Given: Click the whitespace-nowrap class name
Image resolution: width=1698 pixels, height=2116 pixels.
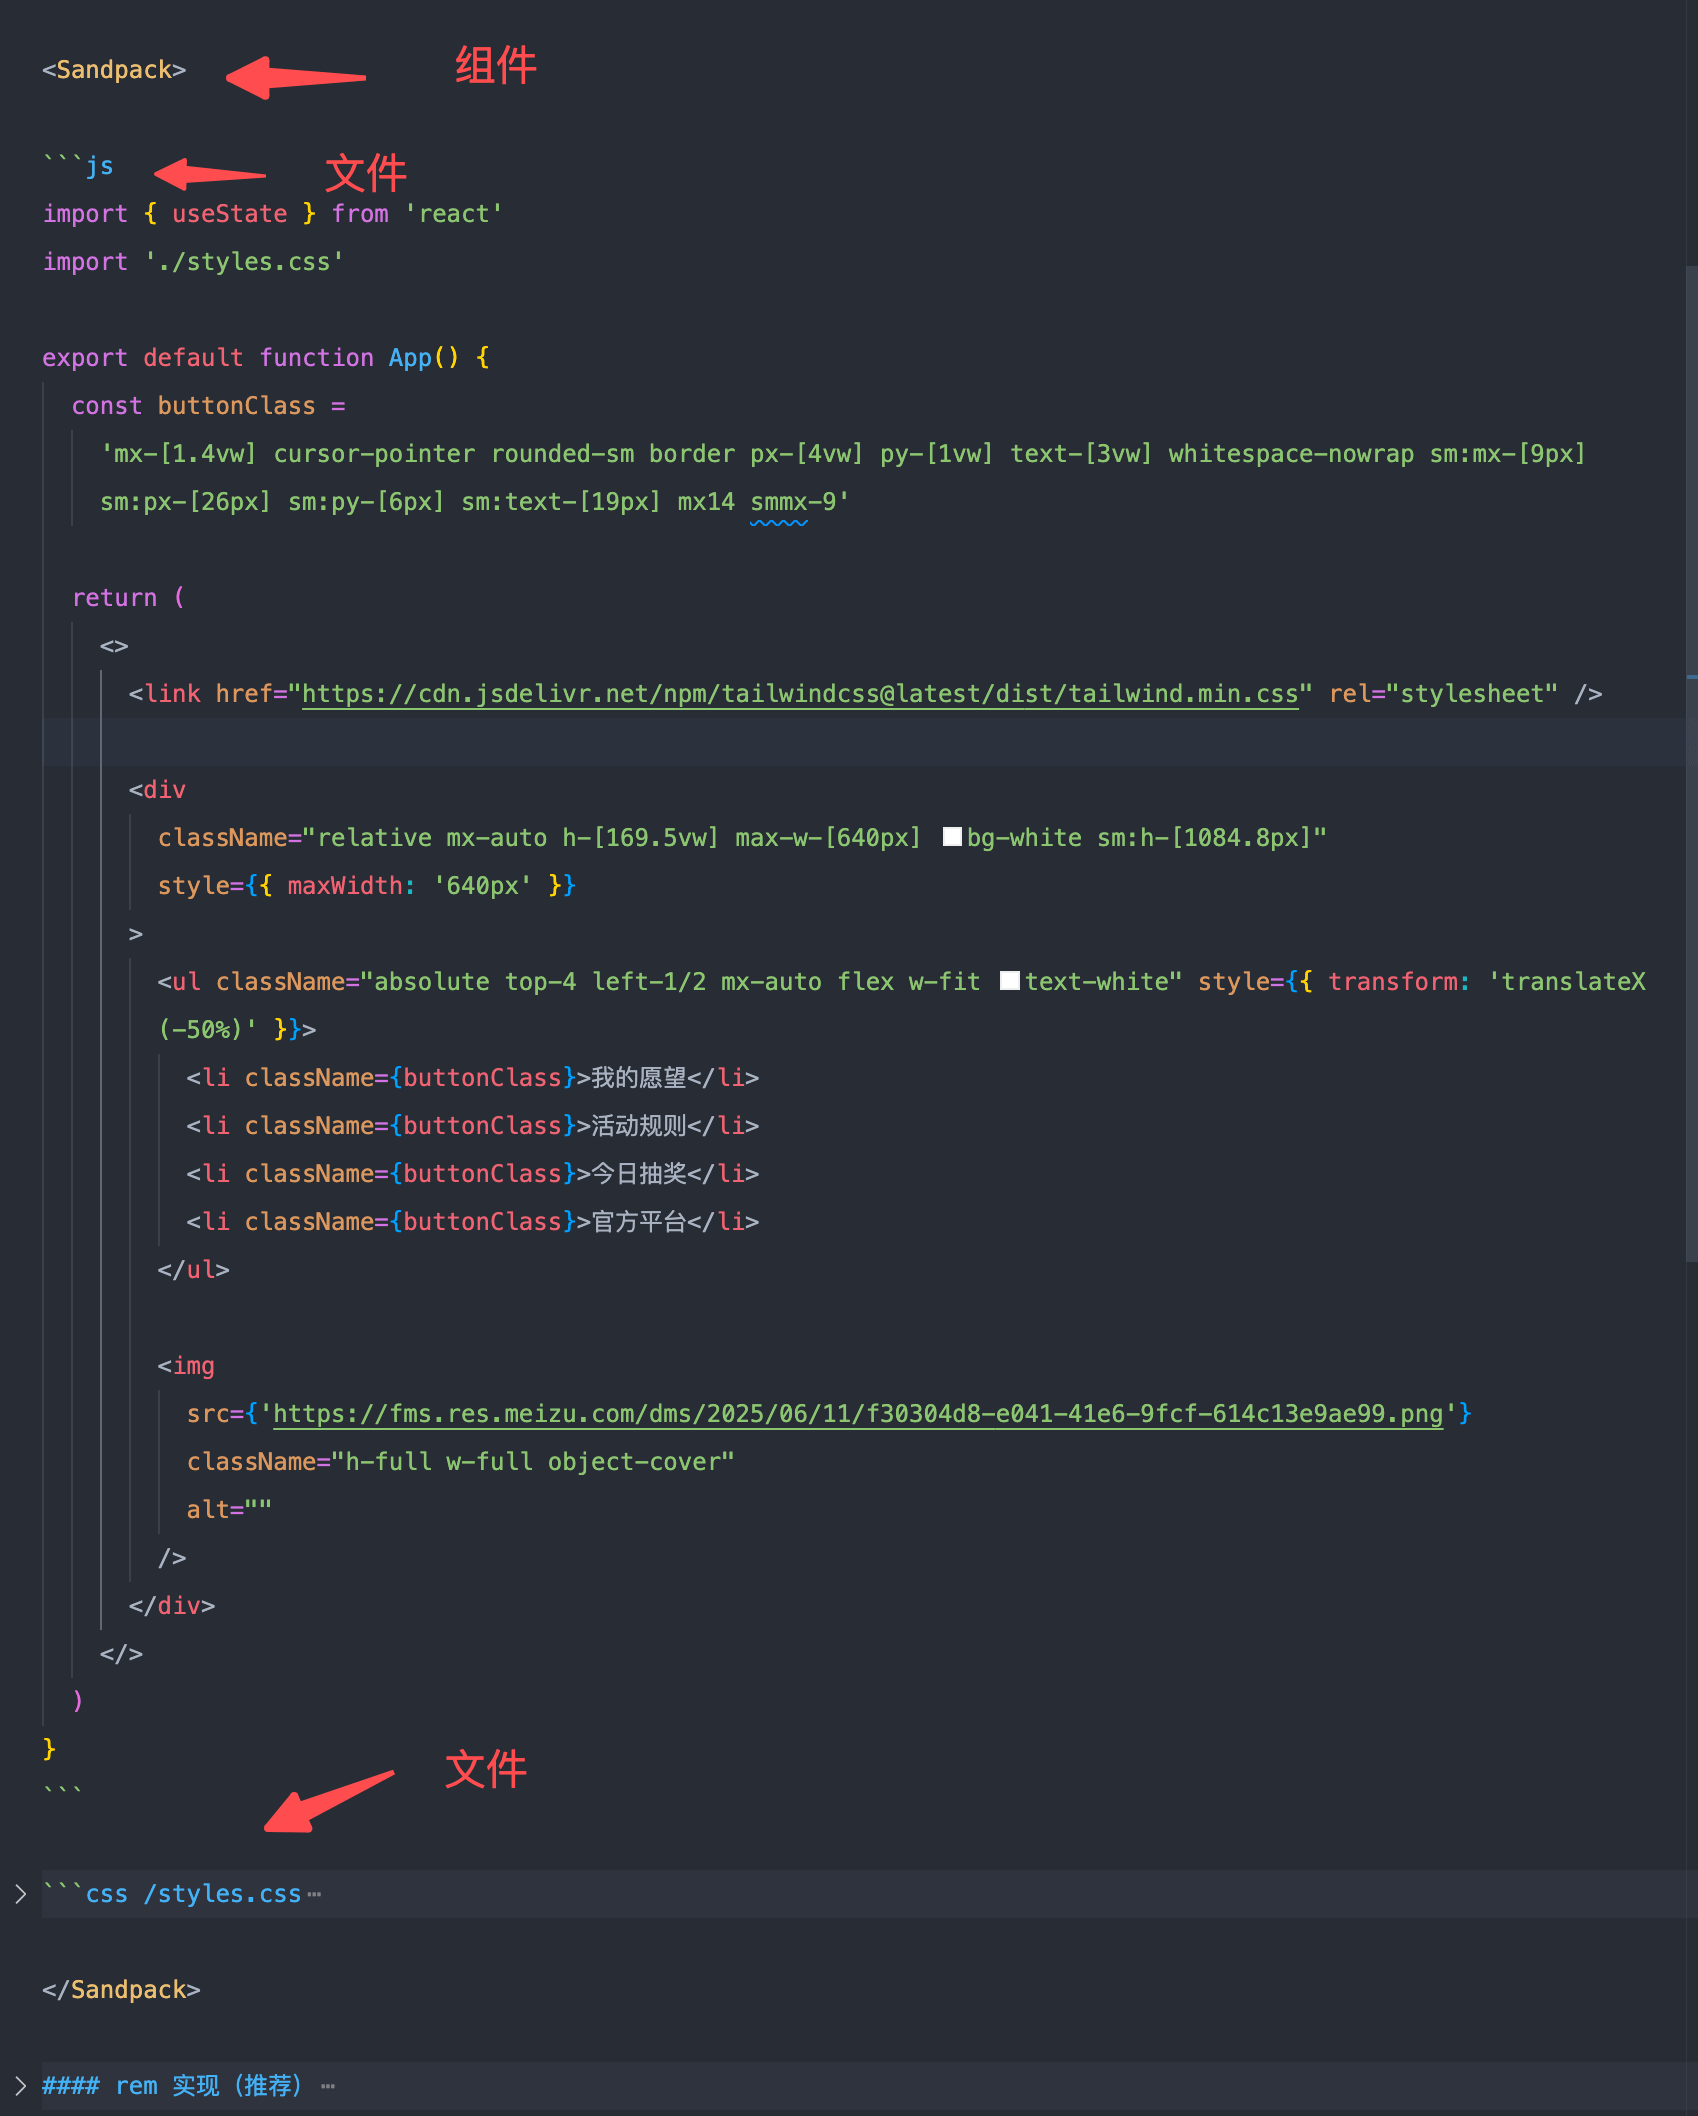Looking at the screenshot, I should [1291, 454].
